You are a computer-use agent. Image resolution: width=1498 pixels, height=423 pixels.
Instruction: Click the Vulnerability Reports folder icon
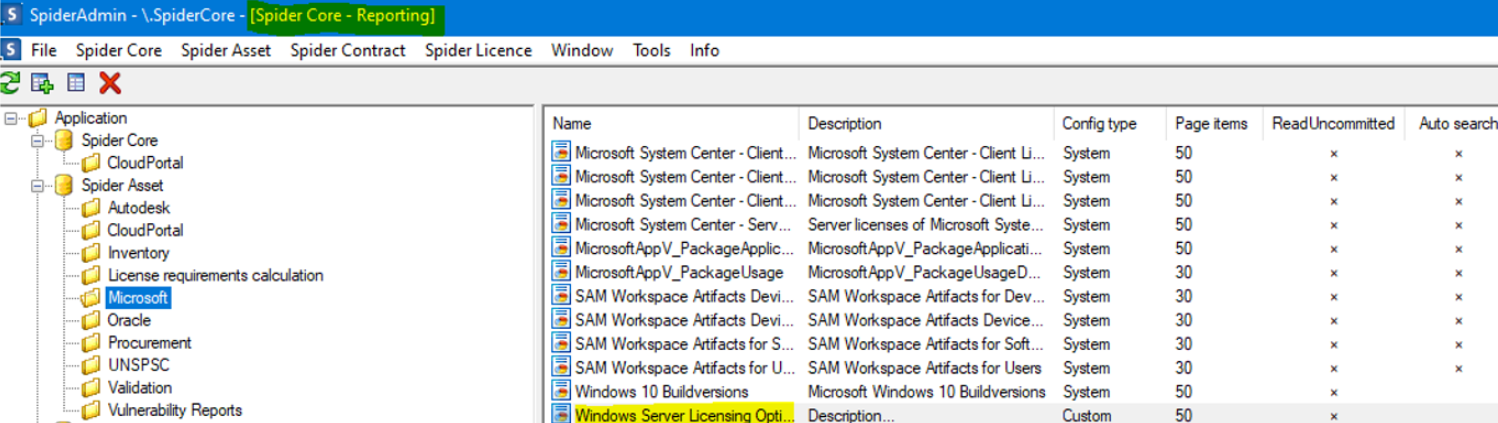(91, 410)
